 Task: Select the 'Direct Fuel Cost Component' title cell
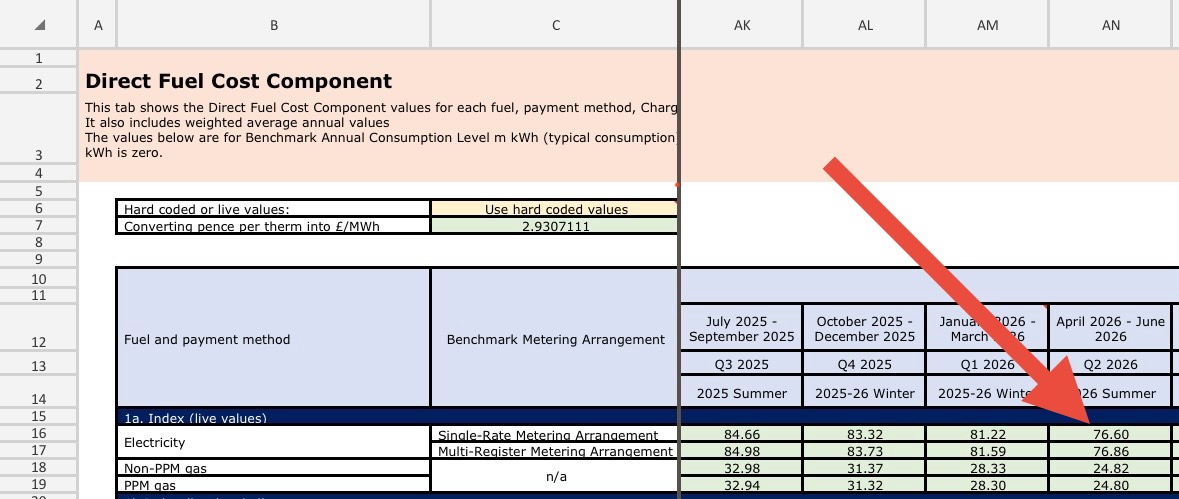(239, 82)
